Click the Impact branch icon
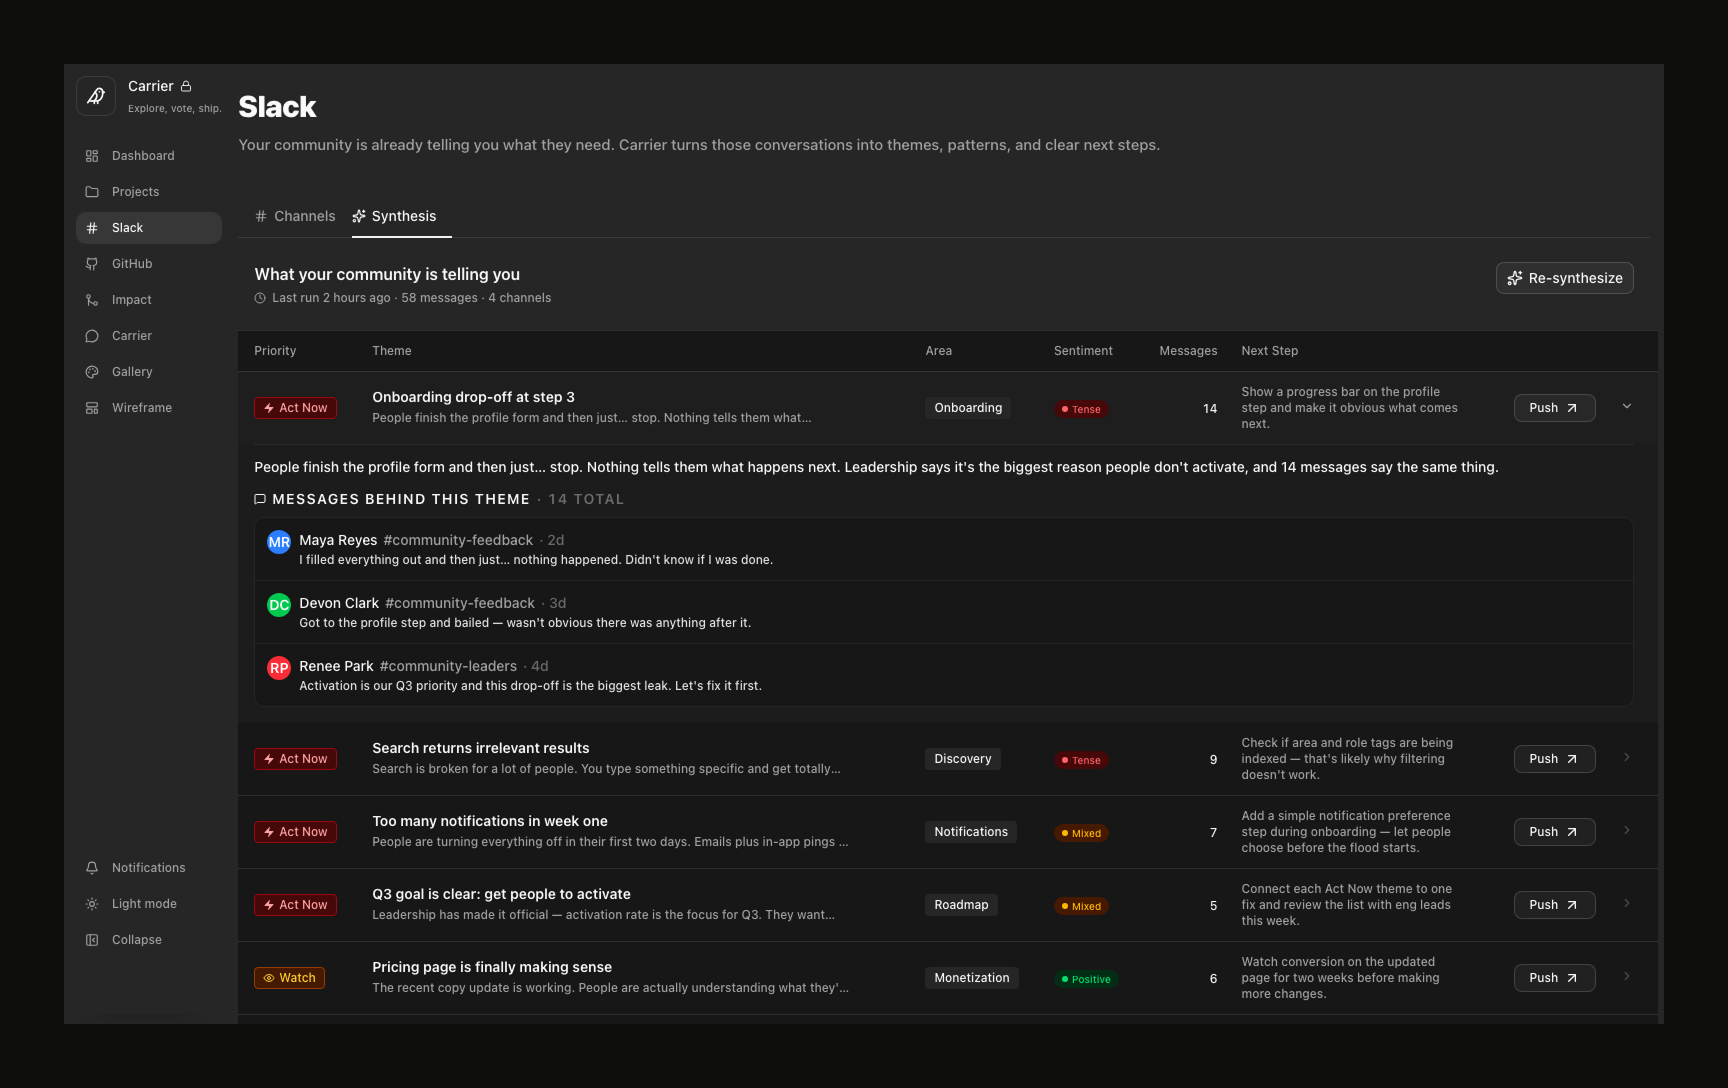The image size is (1728, 1088). 92,300
